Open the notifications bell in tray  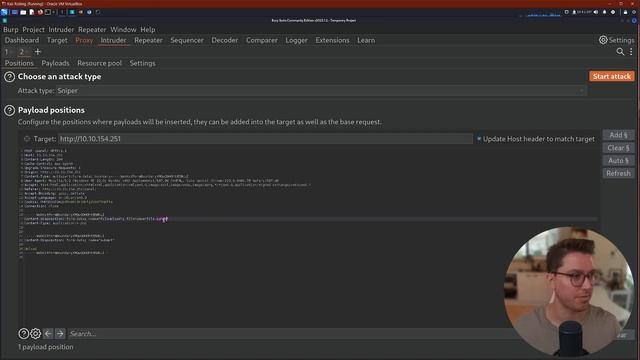tap(604, 12)
